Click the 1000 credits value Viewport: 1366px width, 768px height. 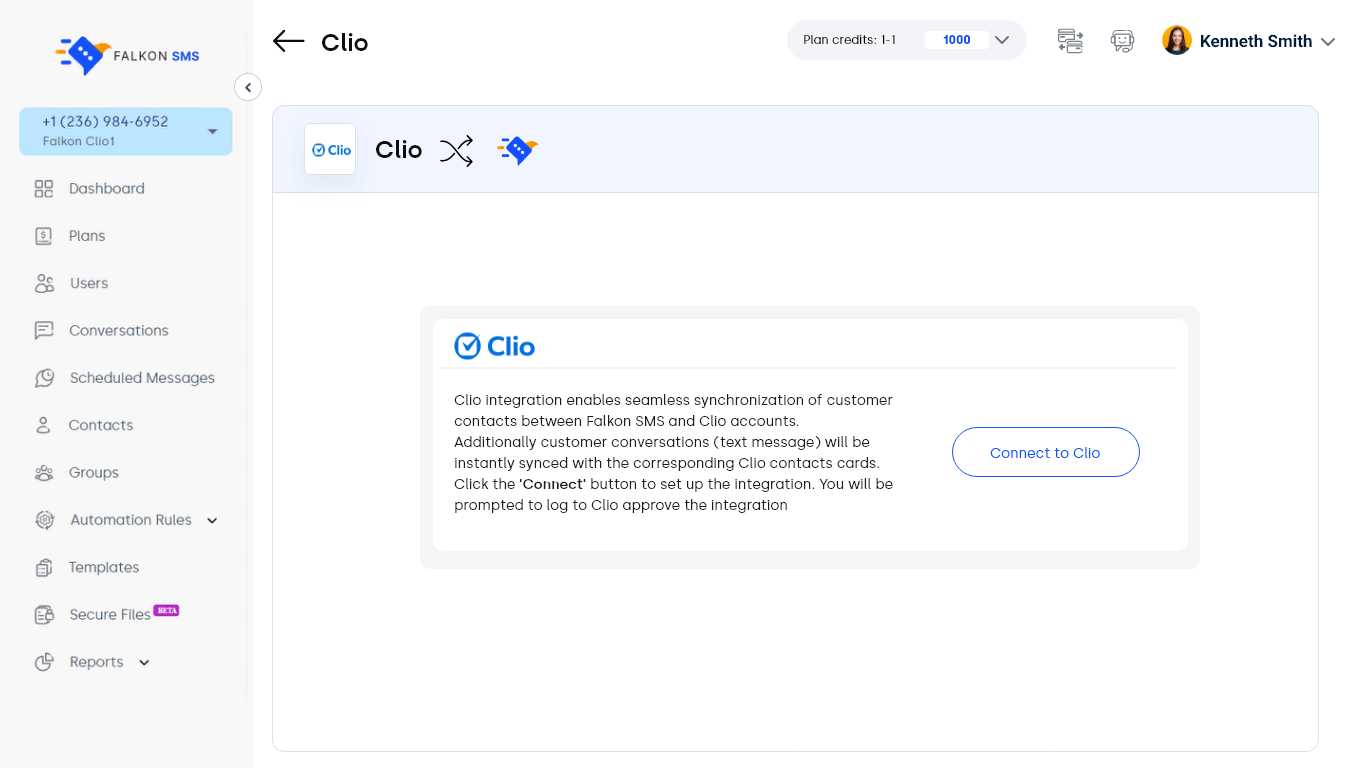[957, 40]
